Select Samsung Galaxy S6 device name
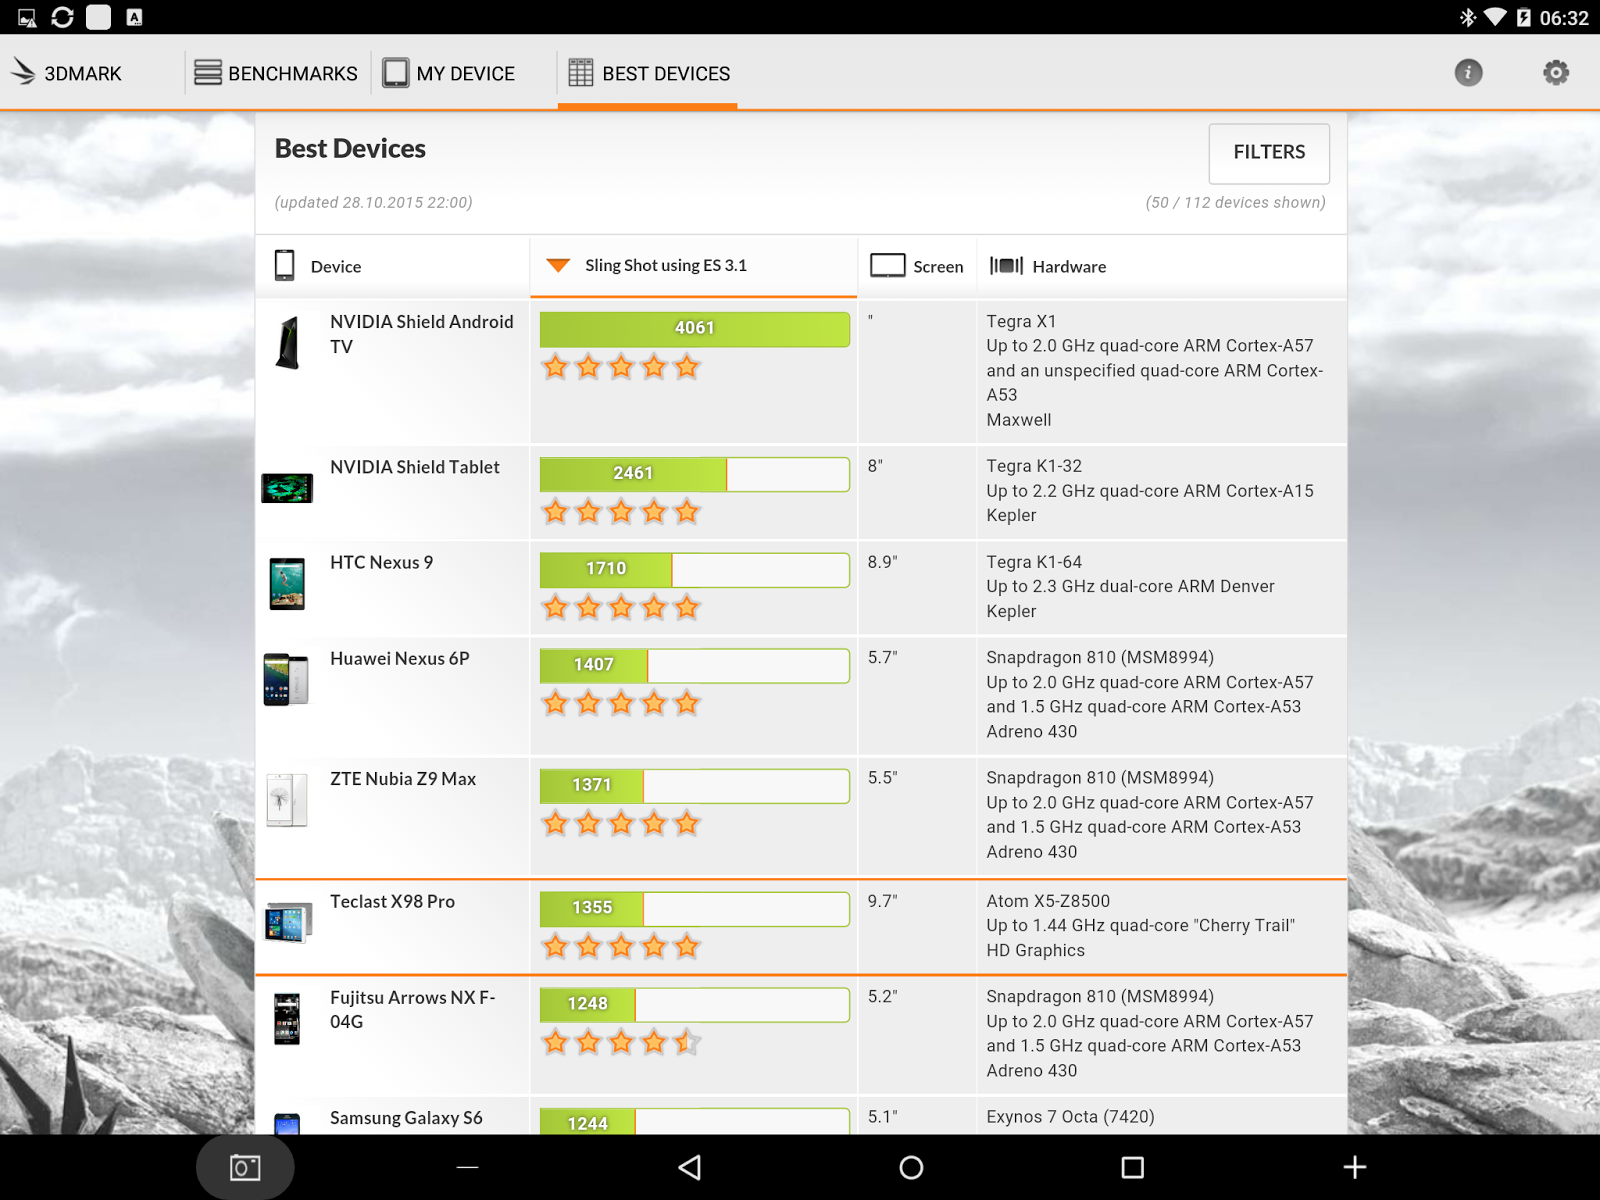Screen dimensions: 1600x1200 (407, 1118)
